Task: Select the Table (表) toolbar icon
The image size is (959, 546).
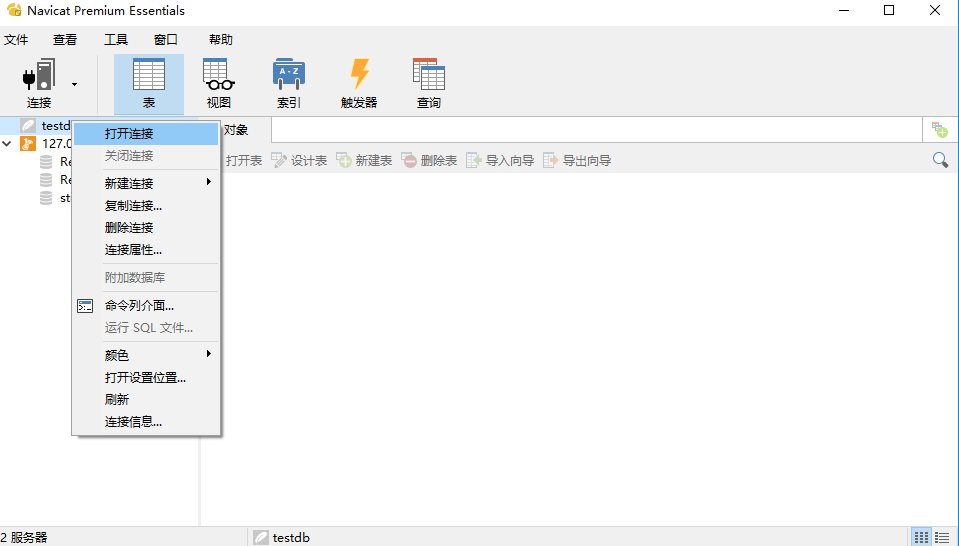Action: click(x=149, y=84)
